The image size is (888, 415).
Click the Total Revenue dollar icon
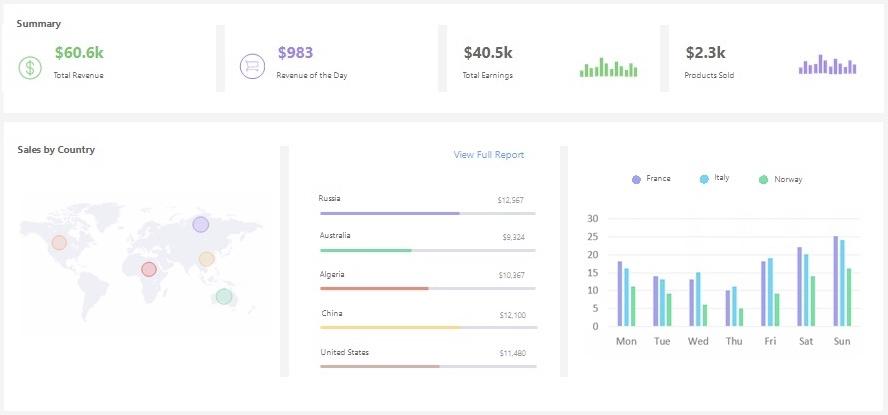click(30, 67)
